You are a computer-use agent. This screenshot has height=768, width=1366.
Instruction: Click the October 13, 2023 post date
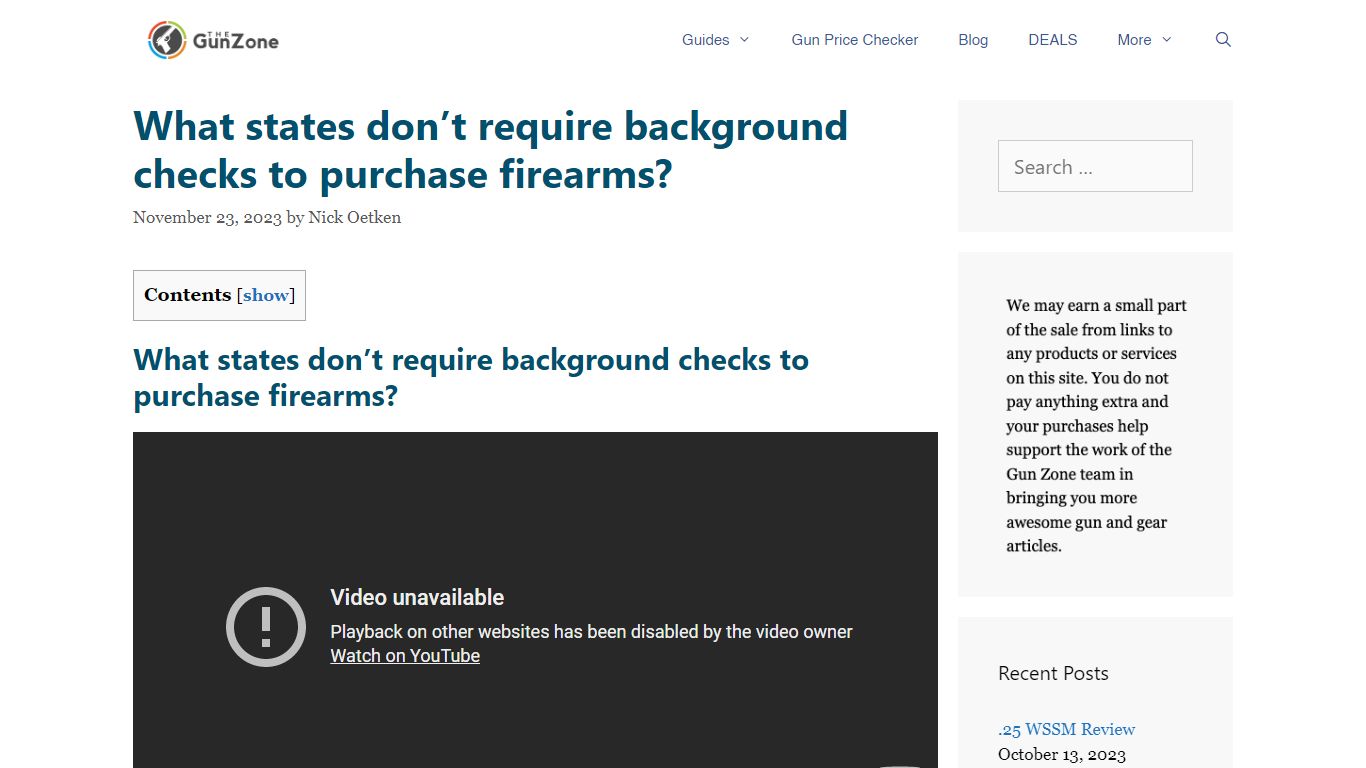1062,755
